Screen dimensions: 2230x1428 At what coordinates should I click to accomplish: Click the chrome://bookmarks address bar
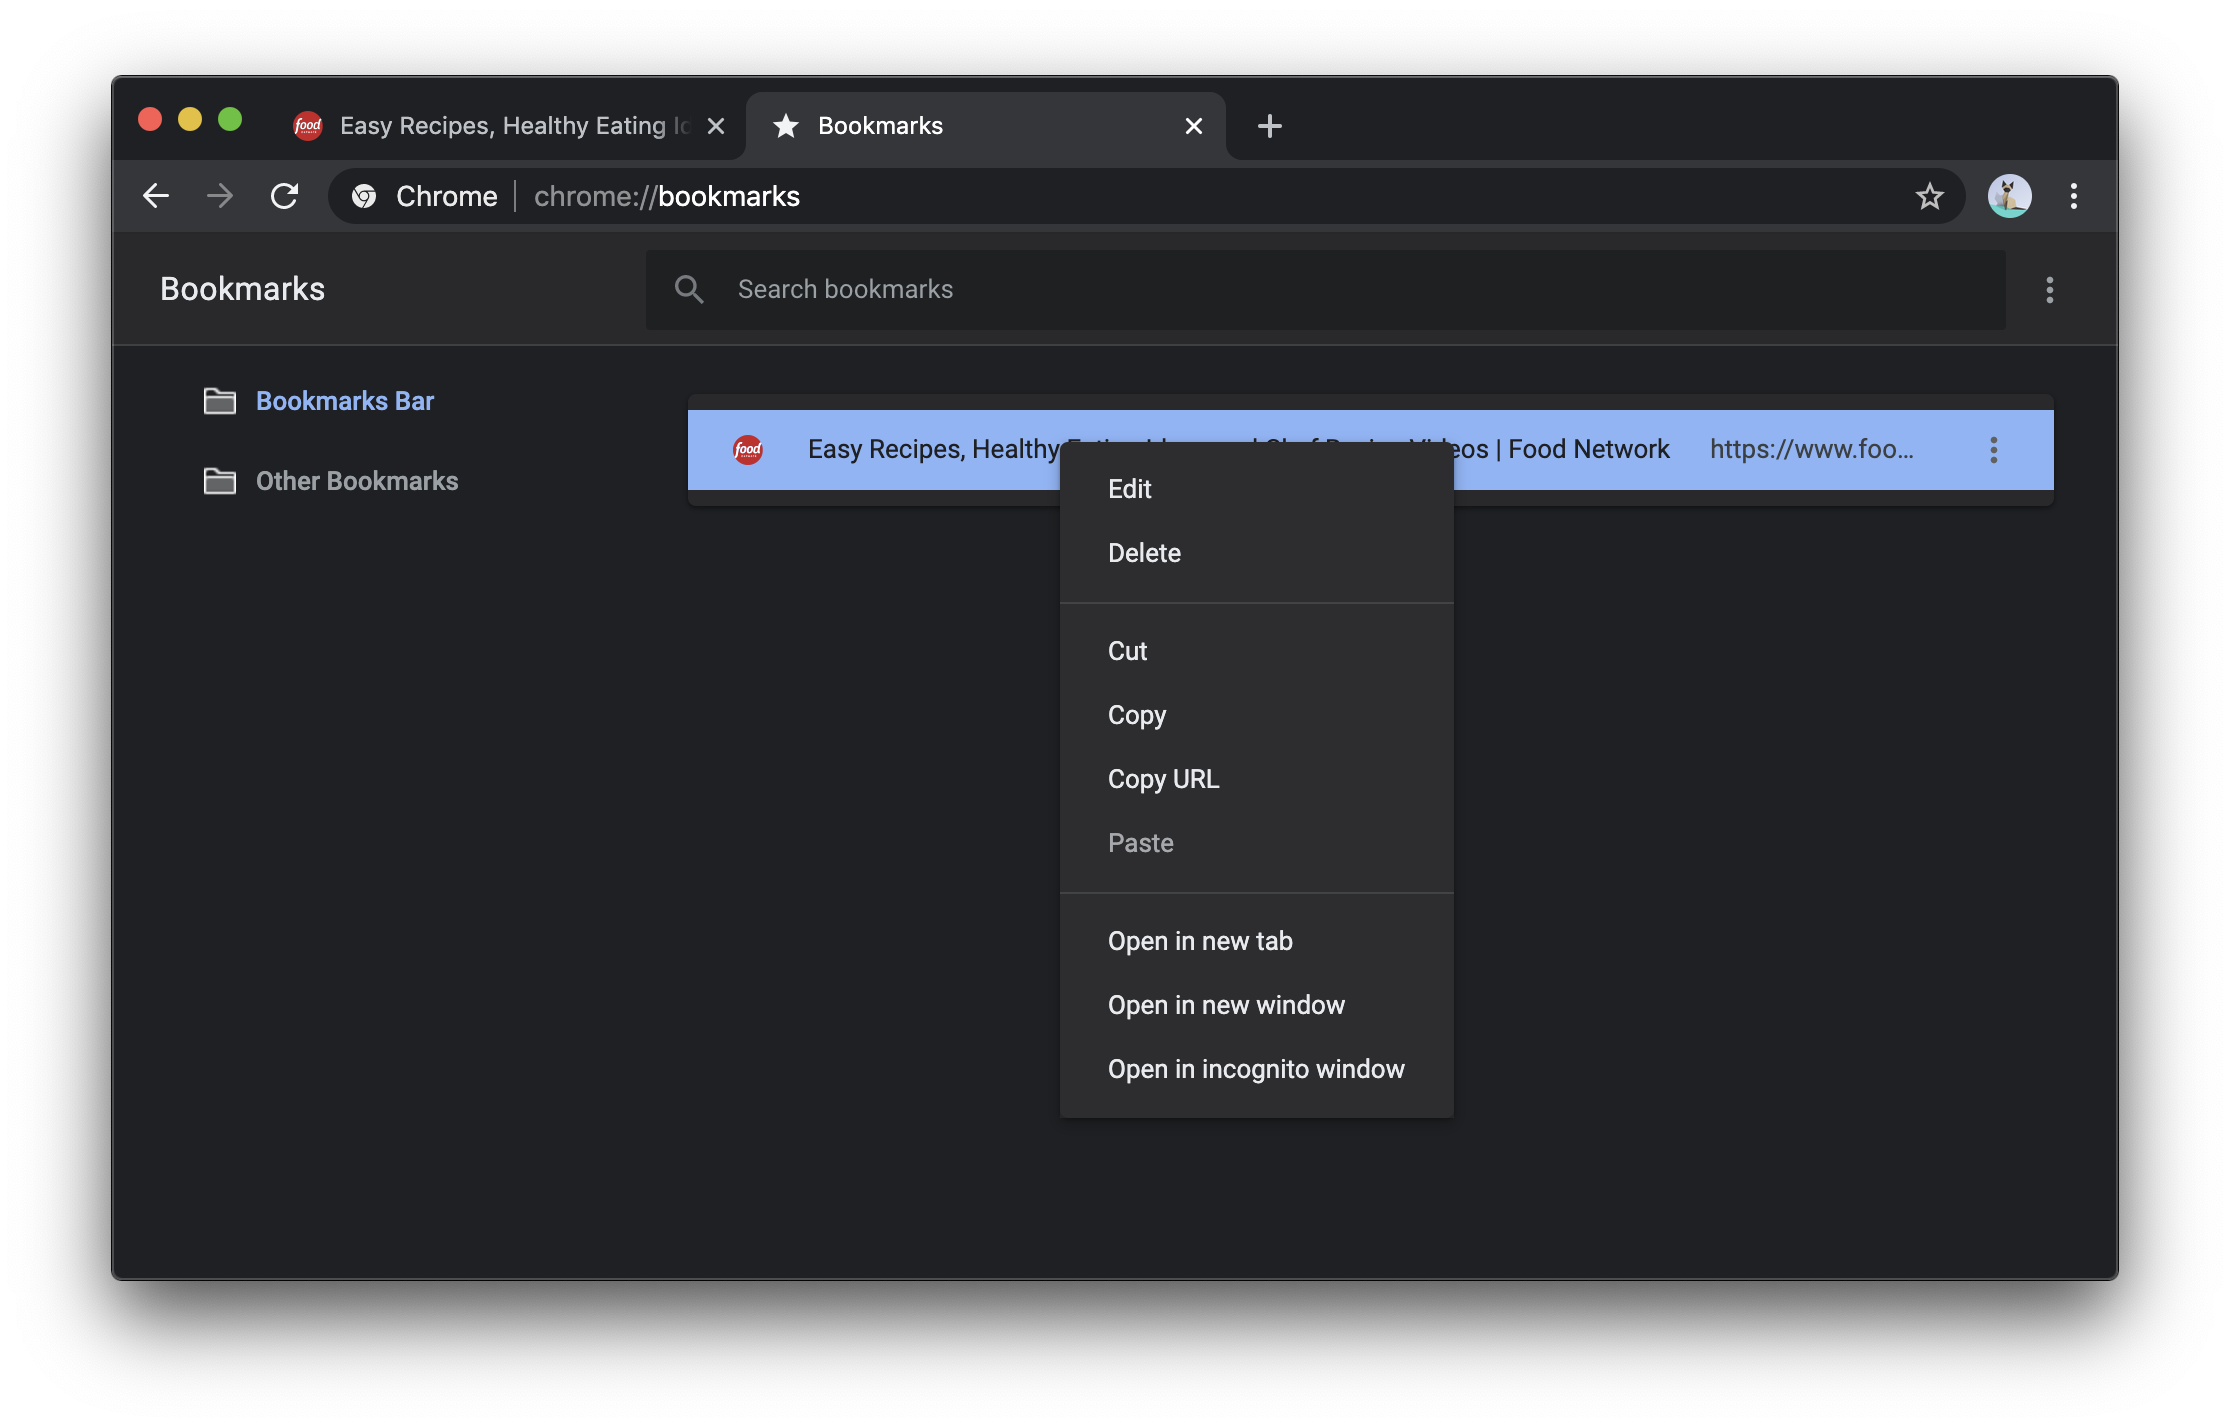tap(1146, 196)
